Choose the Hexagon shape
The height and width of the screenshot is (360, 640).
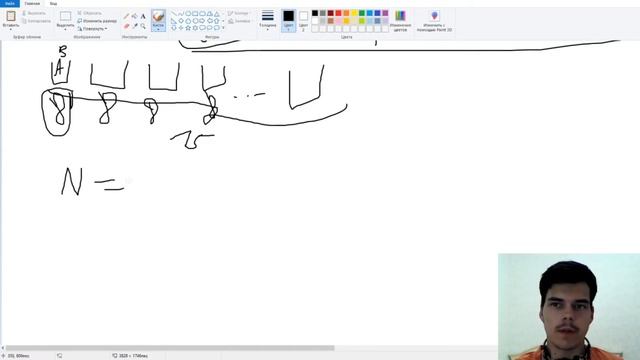click(195, 21)
